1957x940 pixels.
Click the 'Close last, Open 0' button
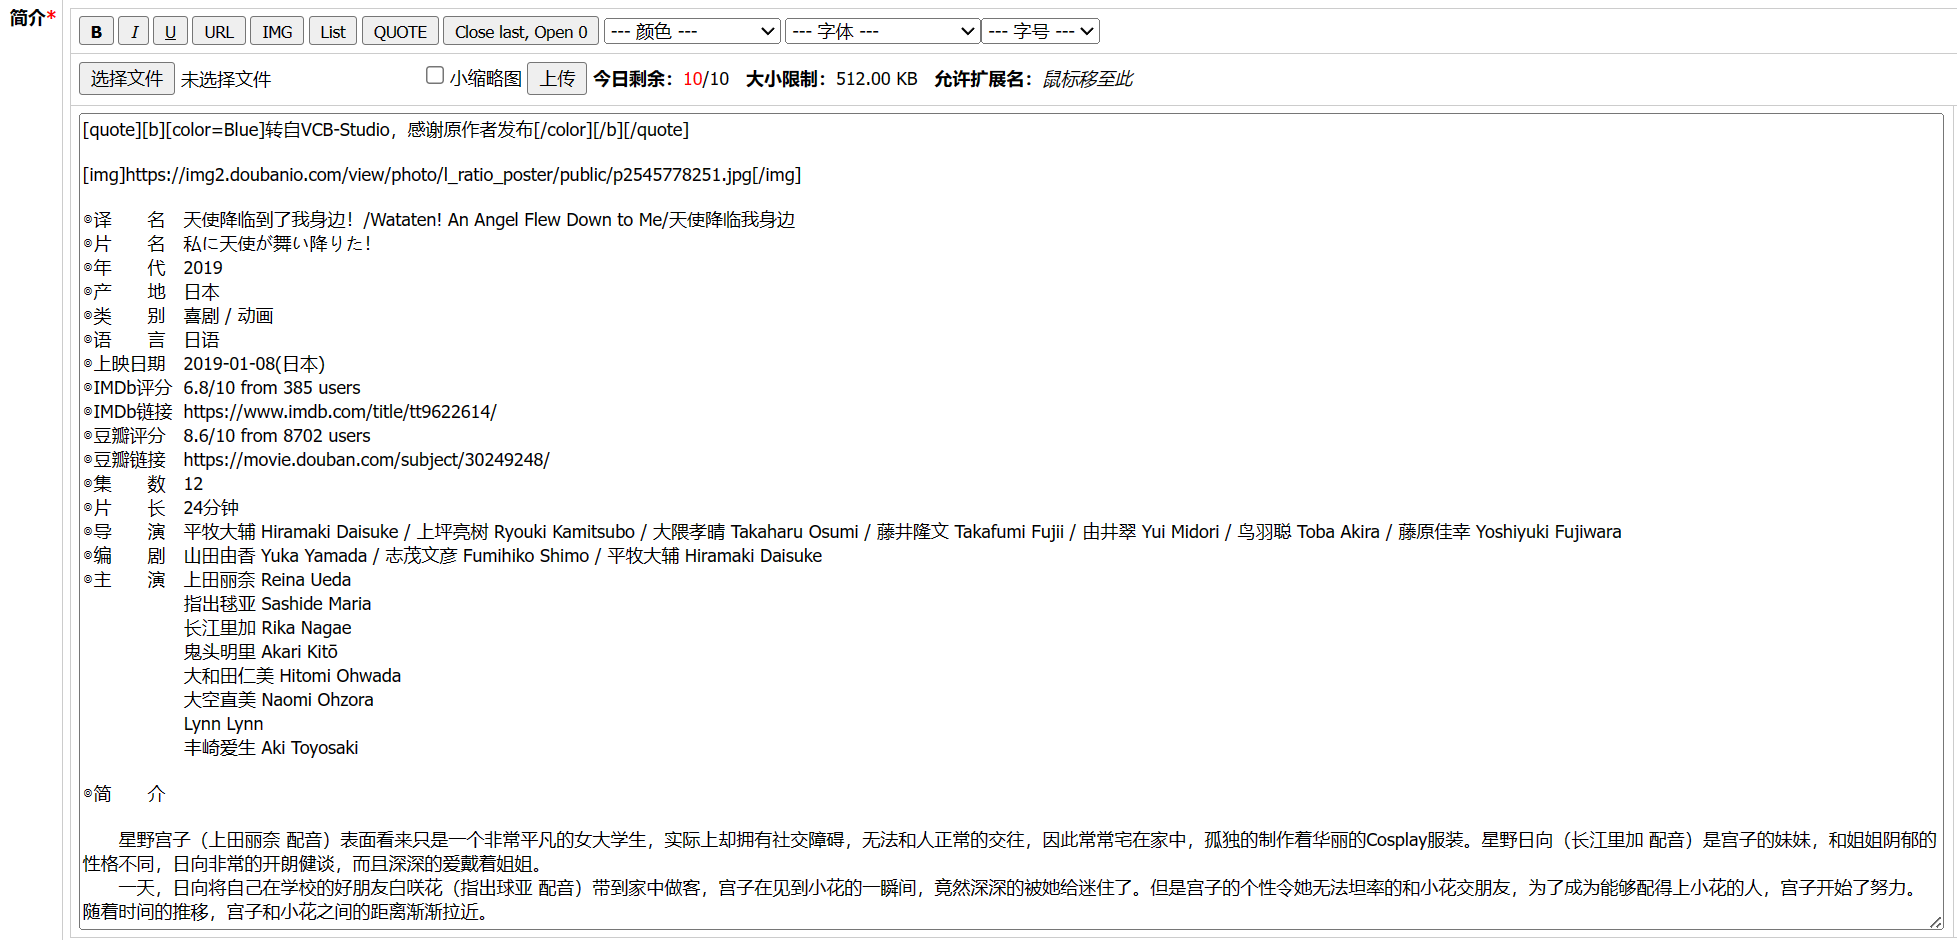pyautogui.click(x=521, y=31)
